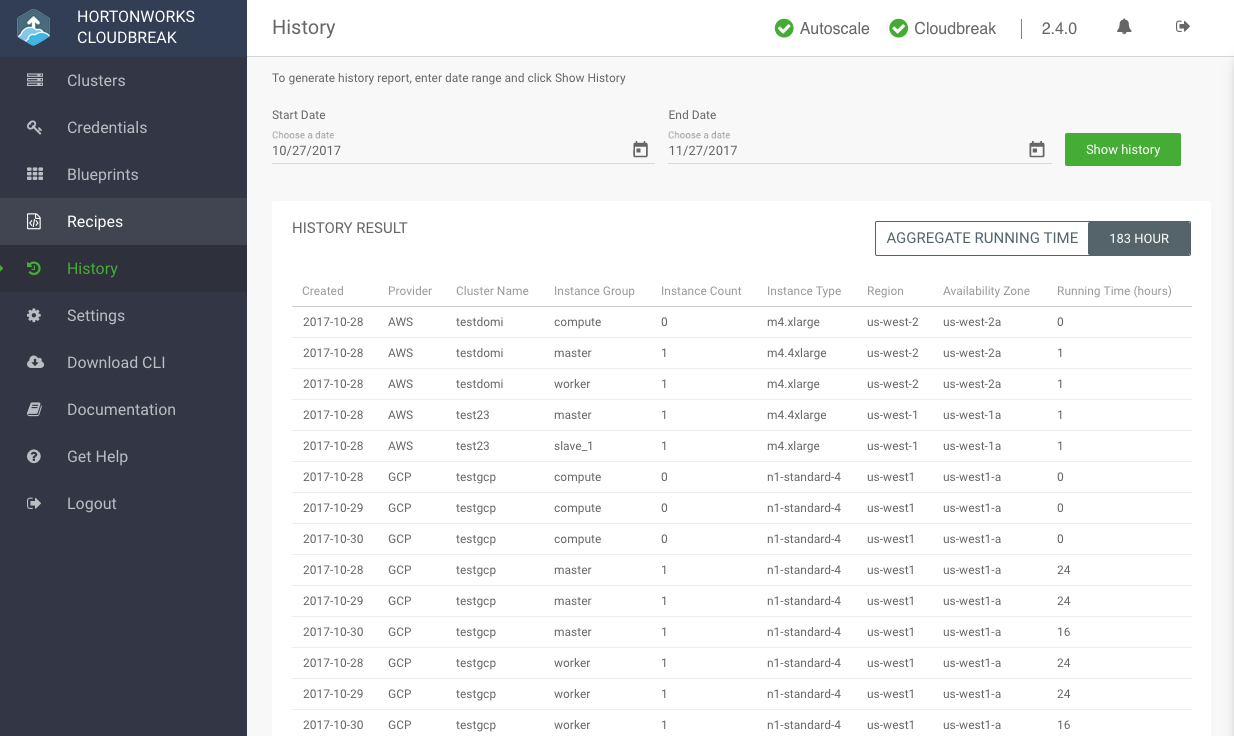Open notifications via the bell icon
The image size is (1234, 736).
[x=1124, y=27]
